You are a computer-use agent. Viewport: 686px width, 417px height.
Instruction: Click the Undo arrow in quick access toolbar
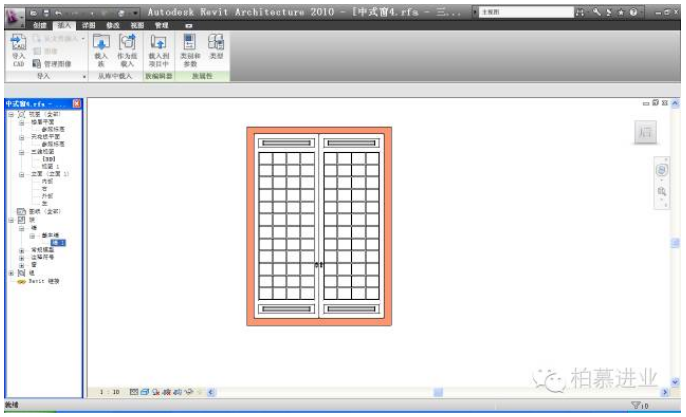click(59, 13)
